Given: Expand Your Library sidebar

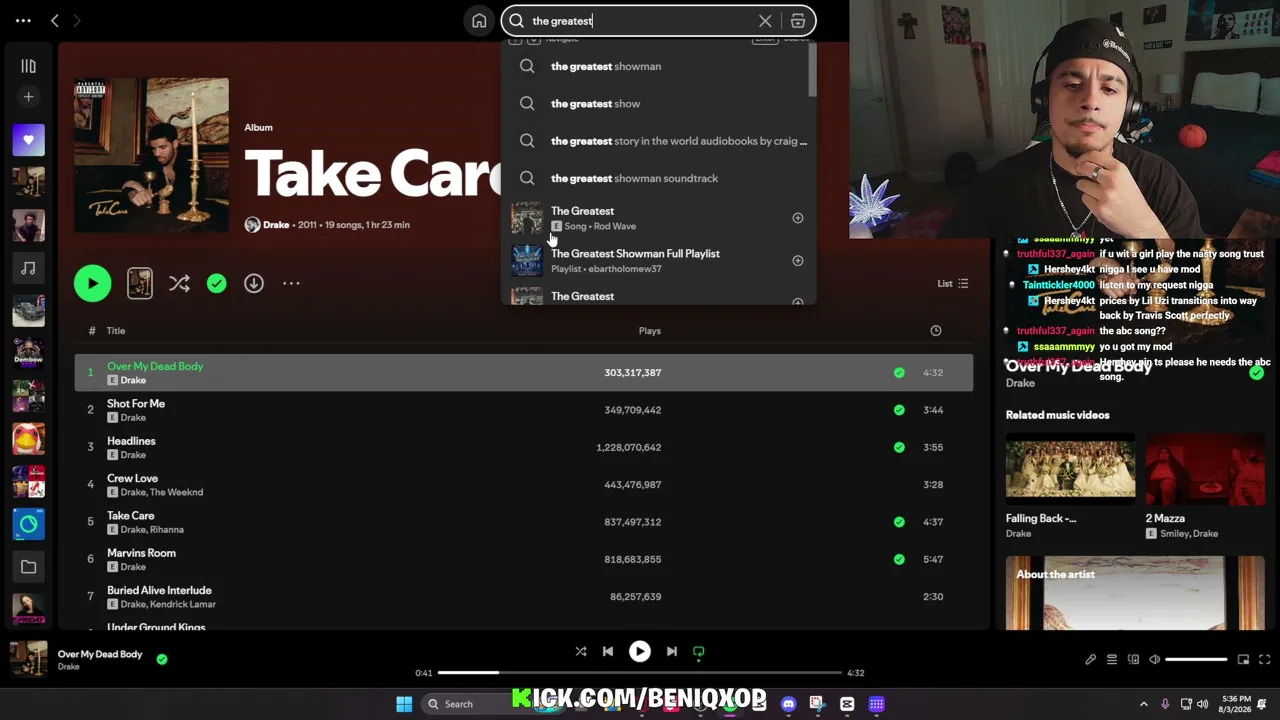Looking at the screenshot, I should click(28, 66).
